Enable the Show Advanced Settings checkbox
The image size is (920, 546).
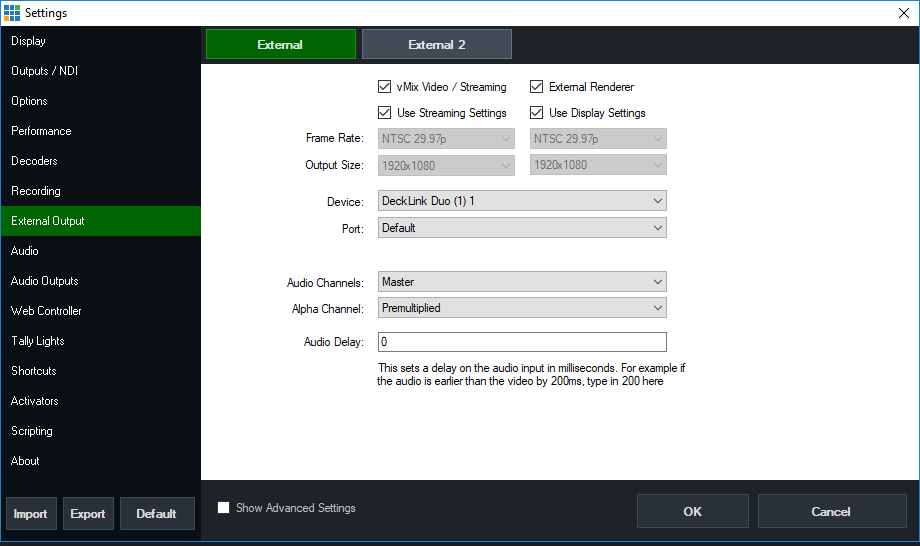click(x=224, y=508)
